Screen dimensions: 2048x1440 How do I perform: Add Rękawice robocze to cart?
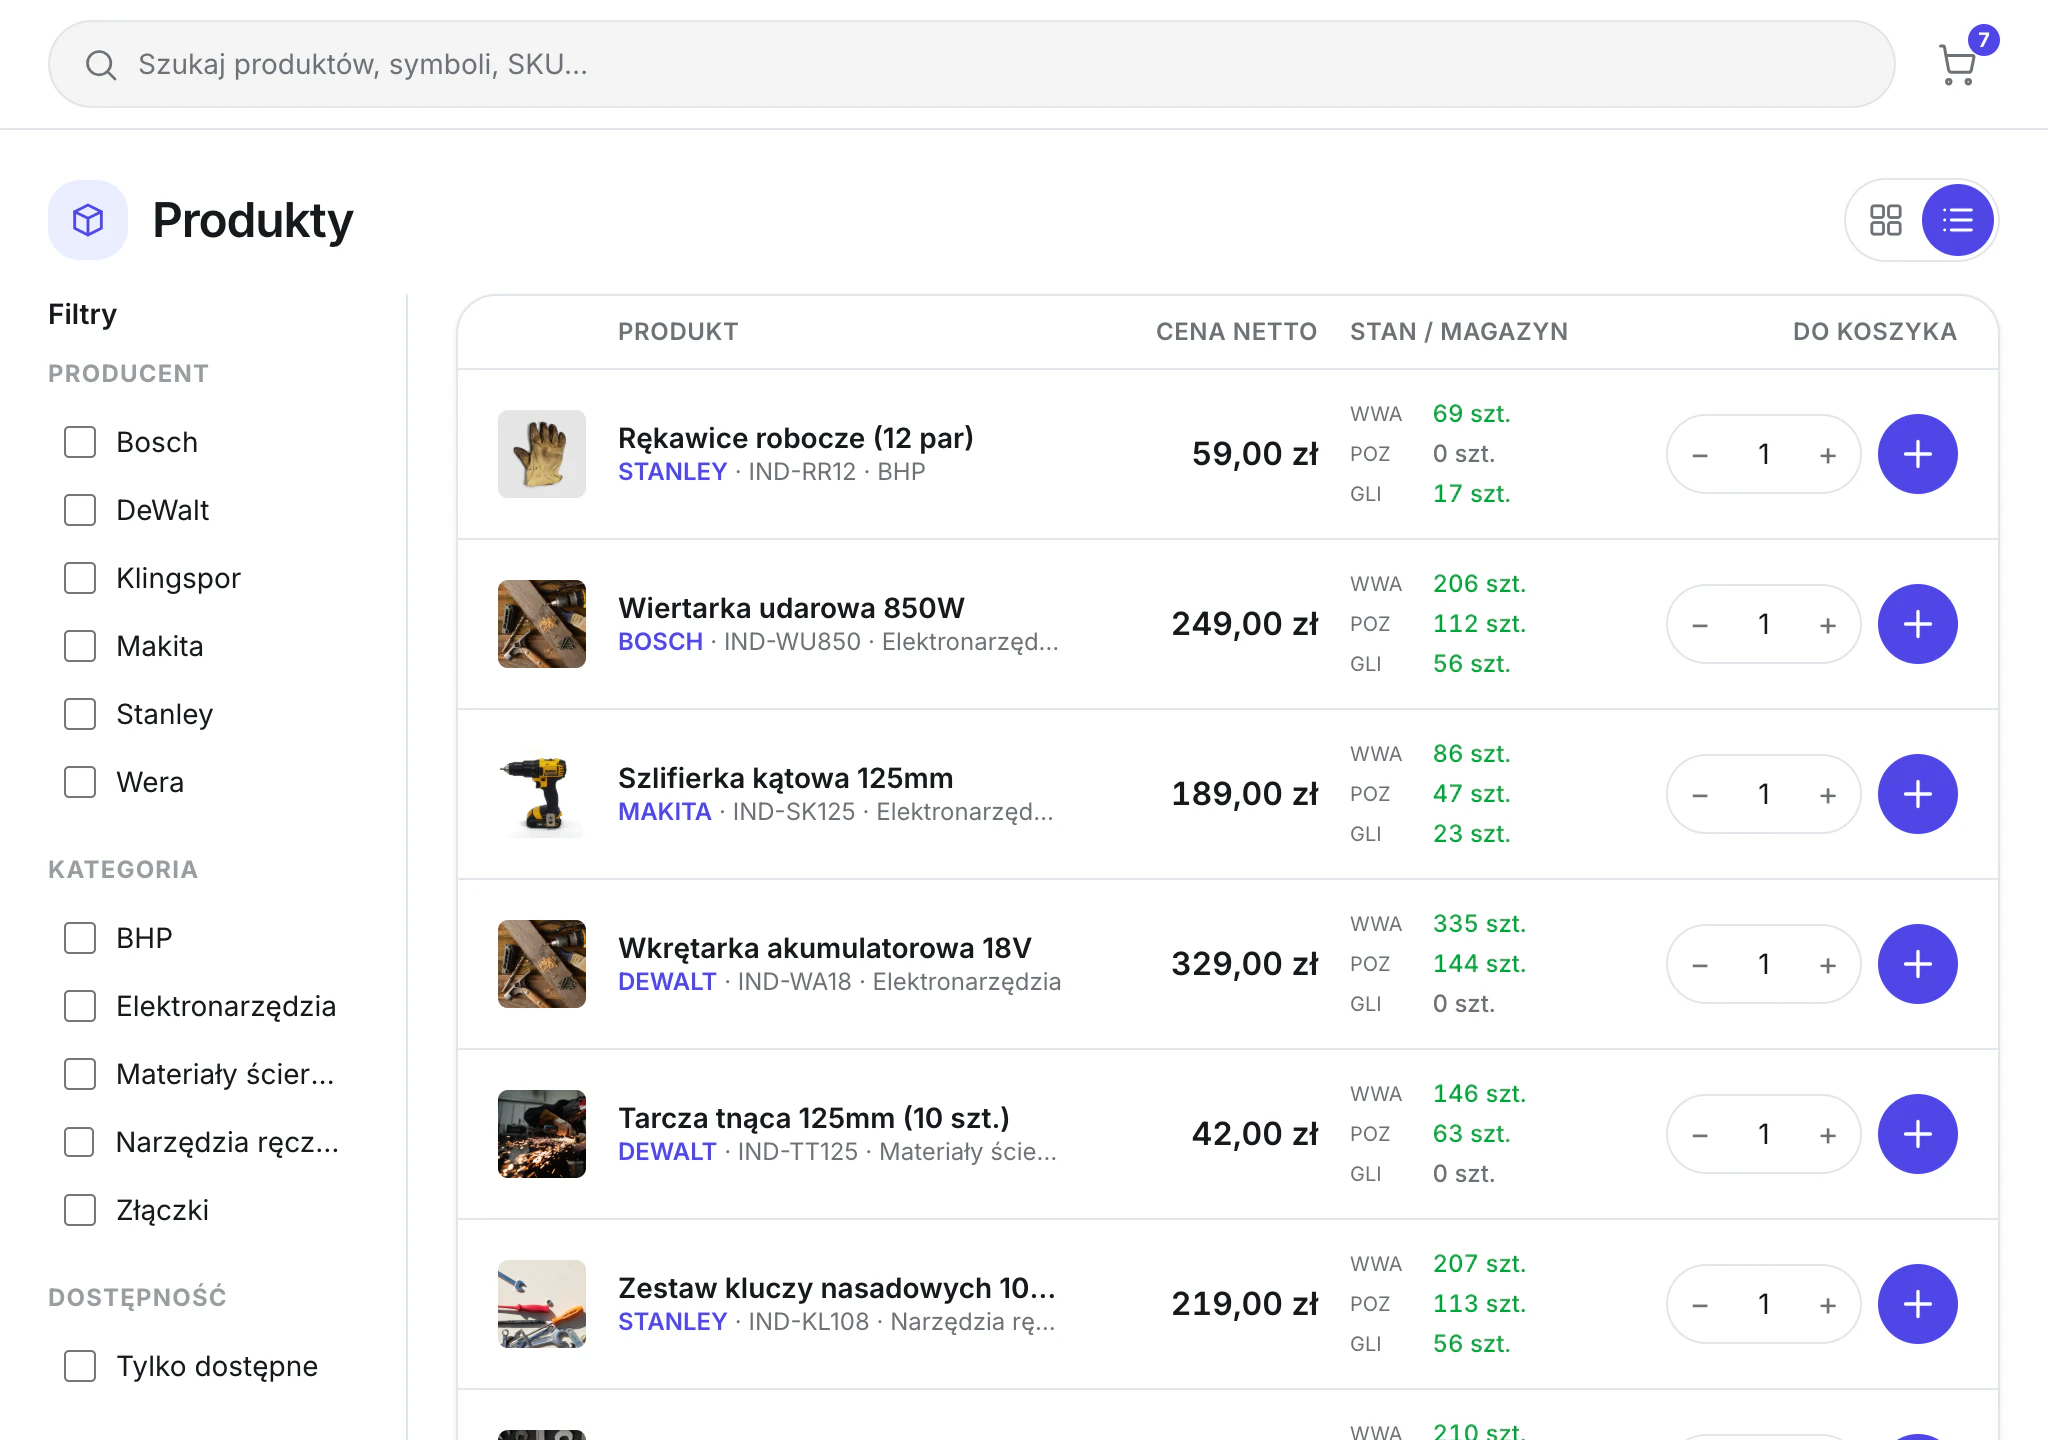tap(1917, 454)
